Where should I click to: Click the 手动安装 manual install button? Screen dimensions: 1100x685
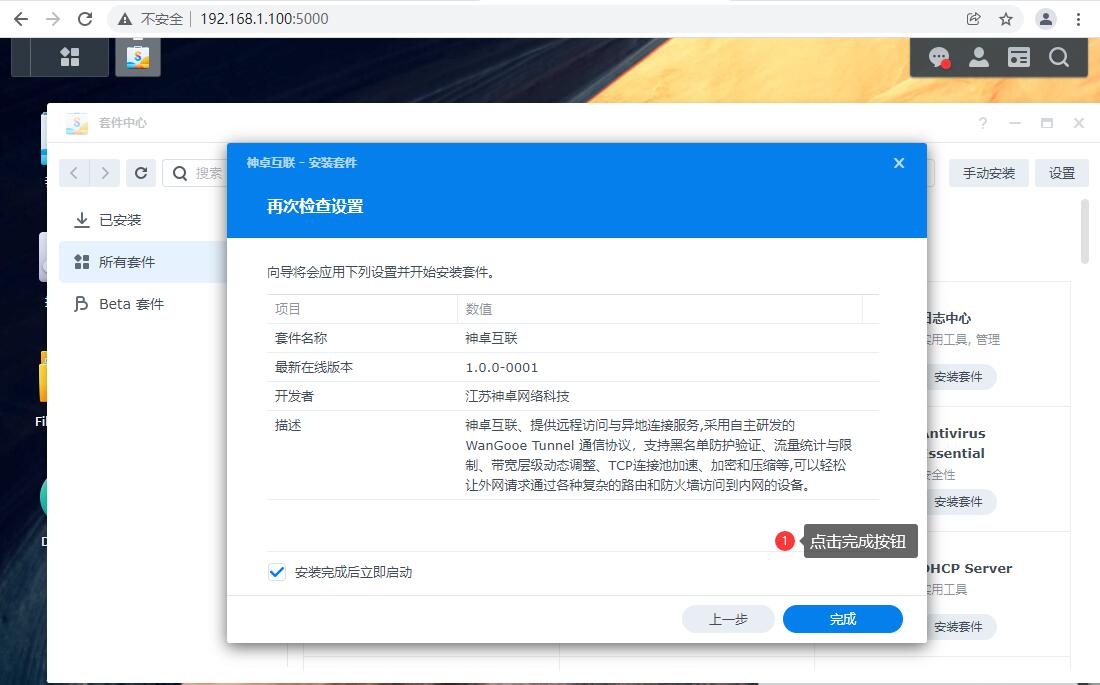pyautogui.click(x=988, y=173)
